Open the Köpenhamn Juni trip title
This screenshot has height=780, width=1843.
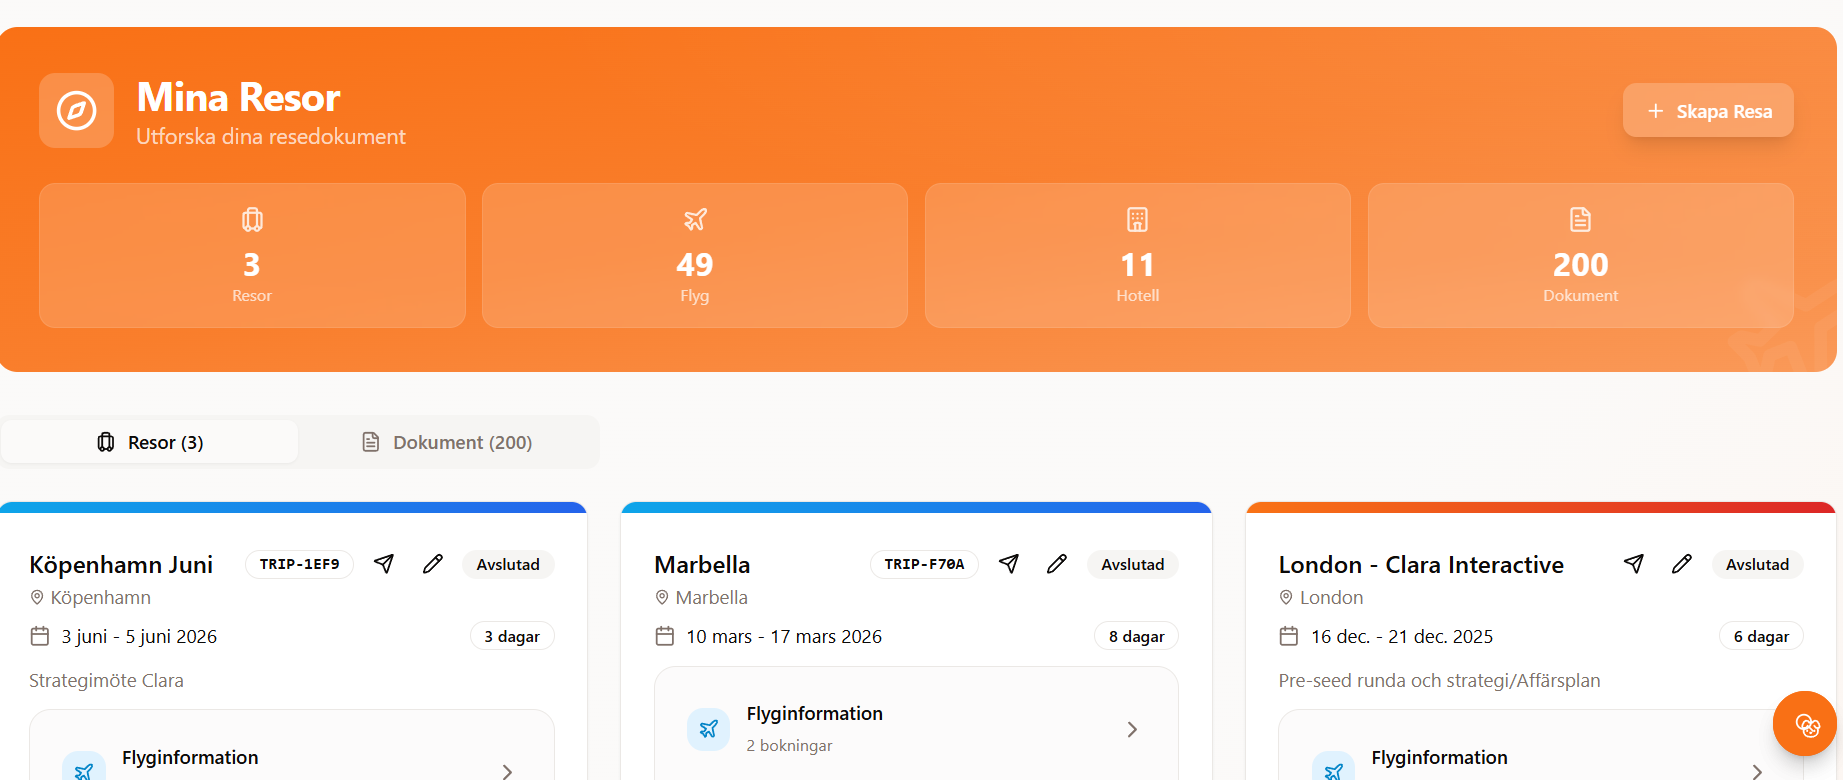click(x=121, y=565)
